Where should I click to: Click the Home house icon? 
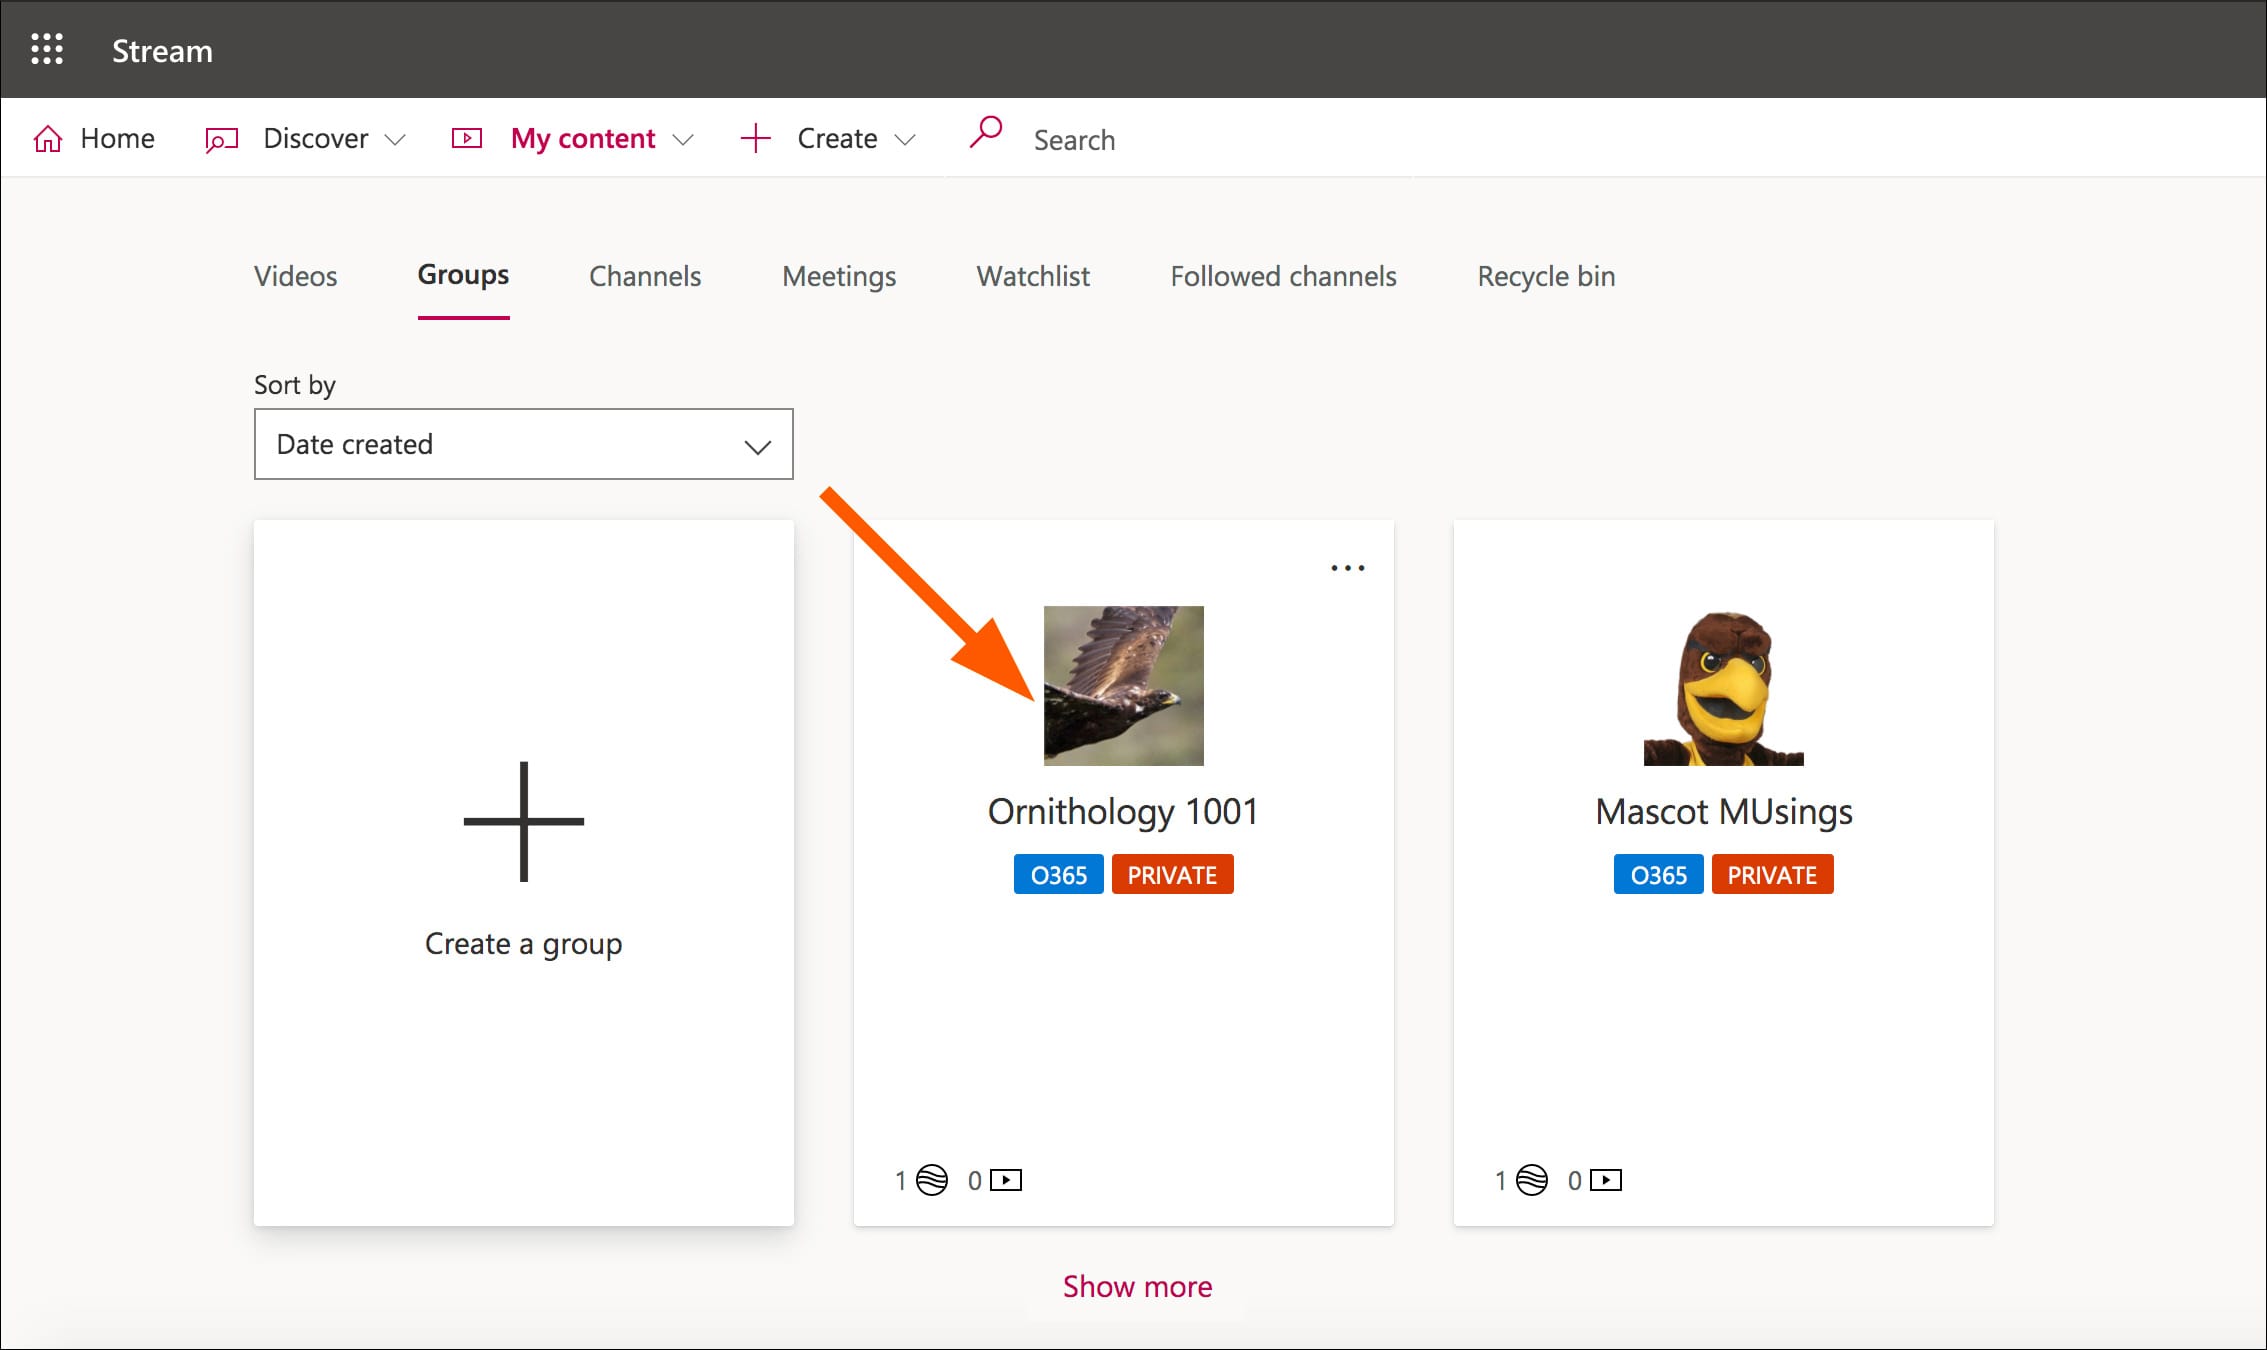click(x=48, y=139)
